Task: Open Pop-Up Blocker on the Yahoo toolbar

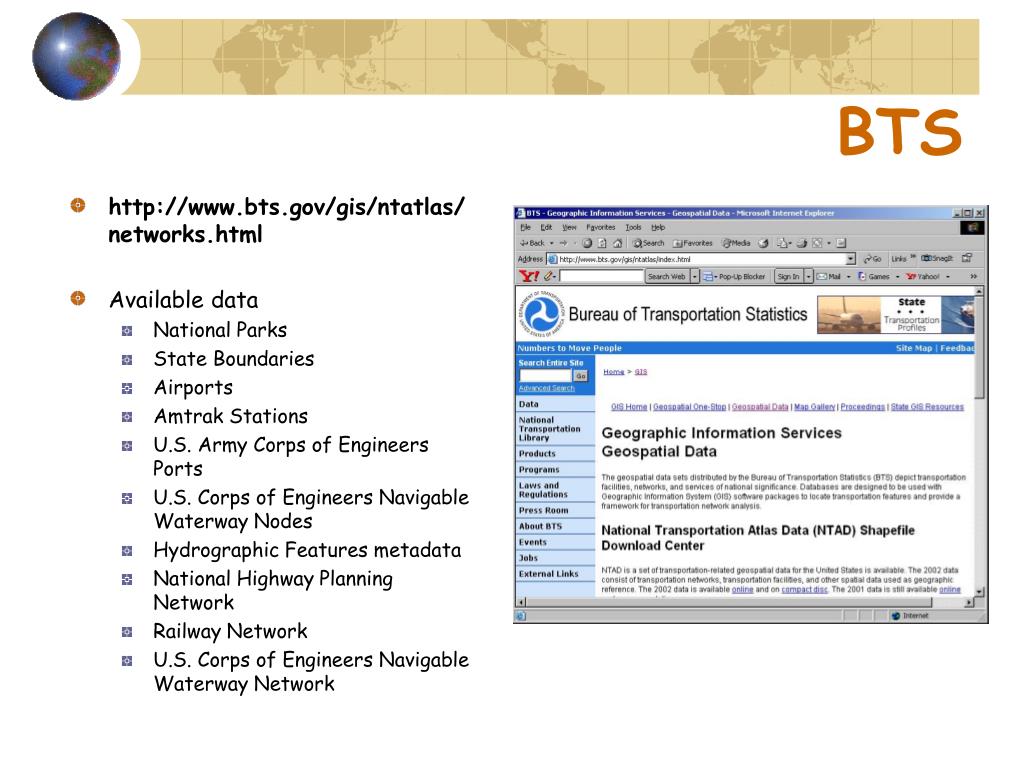Action: 734,276
